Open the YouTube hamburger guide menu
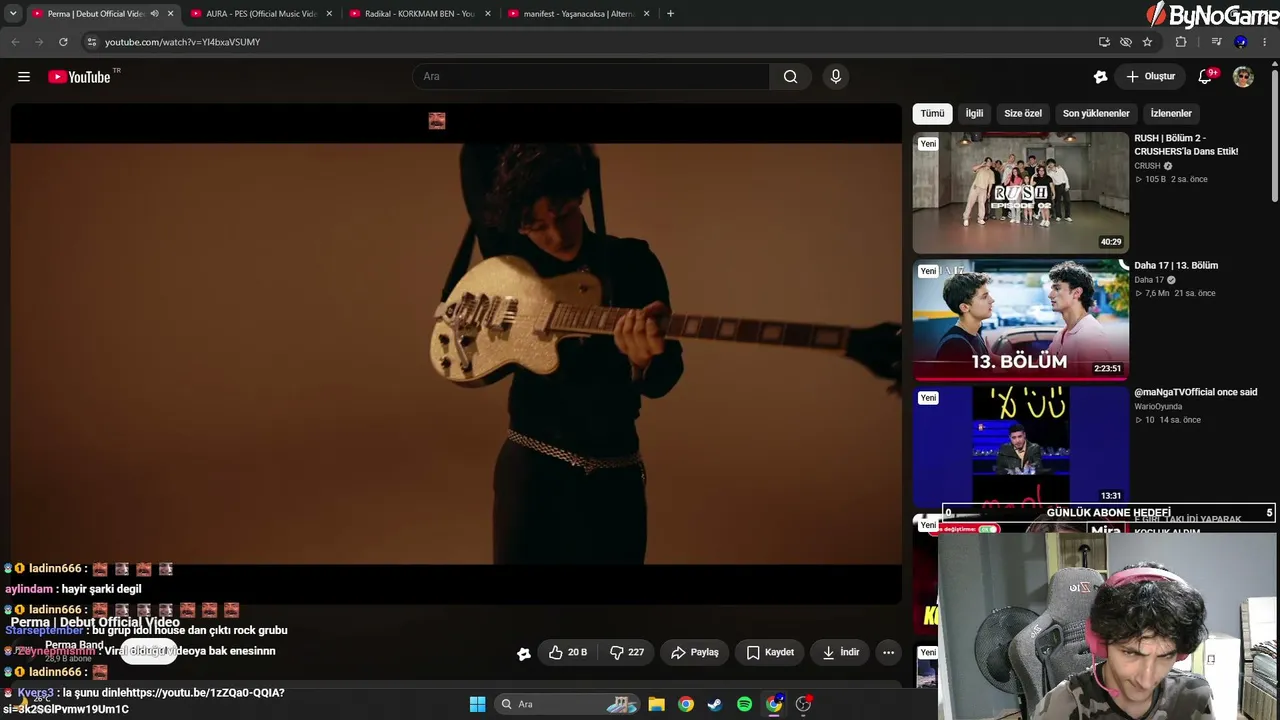This screenshot has height=720, width=1280. (24, 77)
